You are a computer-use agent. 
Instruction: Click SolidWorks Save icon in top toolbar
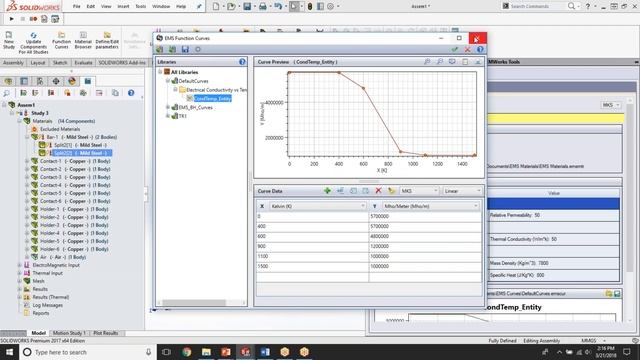tap(247, 6)
